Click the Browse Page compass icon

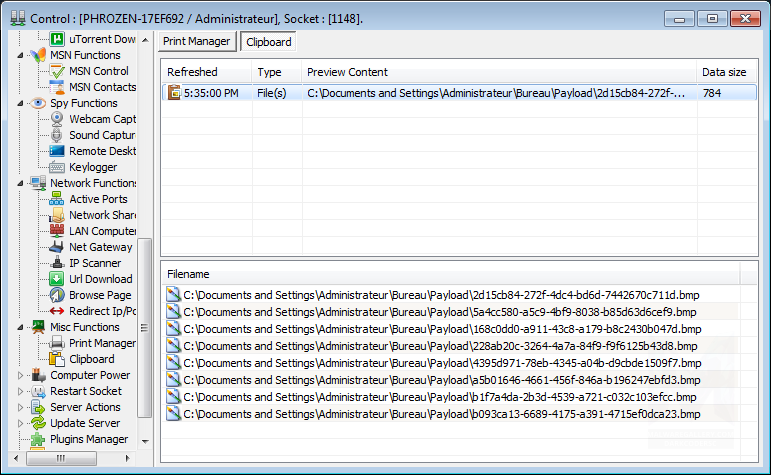pos(57,295)
